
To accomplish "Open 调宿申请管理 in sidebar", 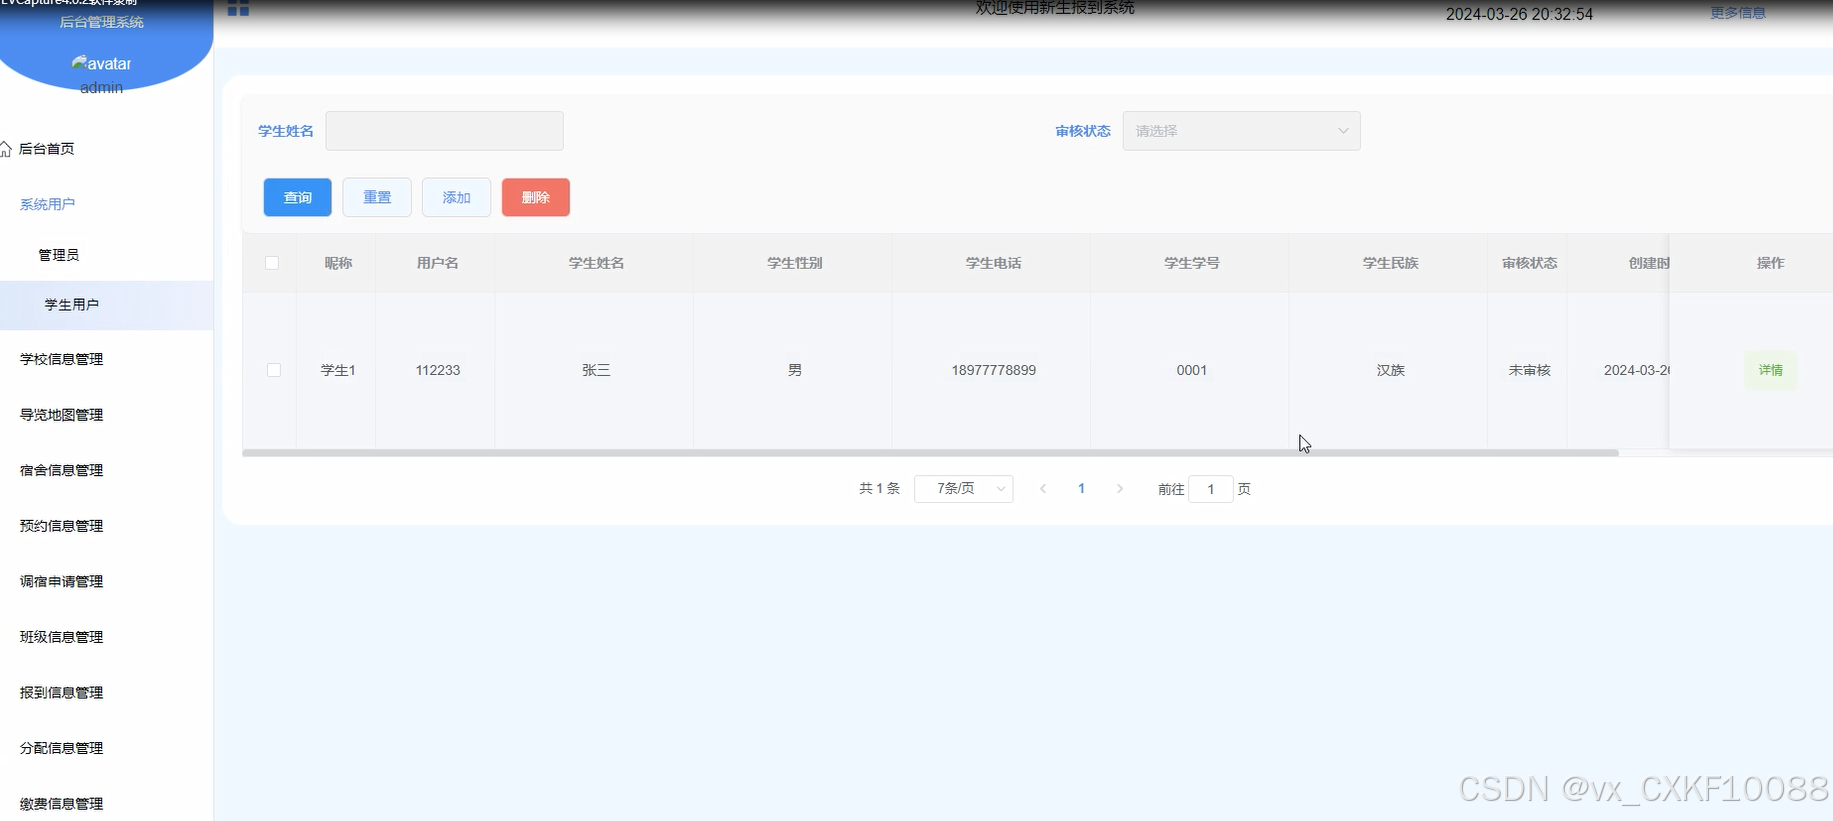I will pyautogui.click(x=62, y=581).
